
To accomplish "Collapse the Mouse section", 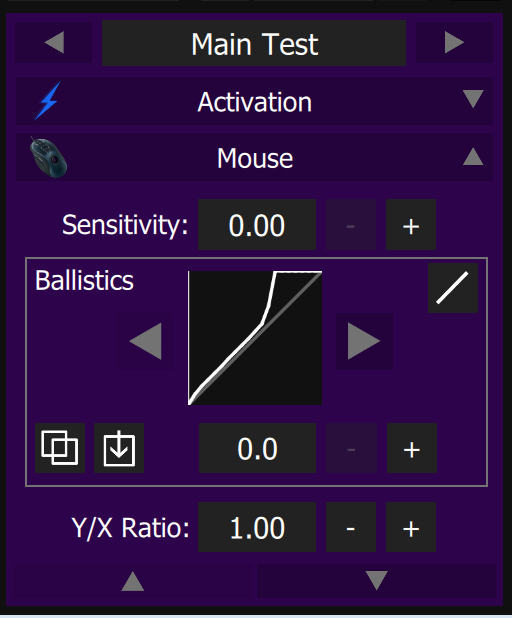I will coord(473,156).
